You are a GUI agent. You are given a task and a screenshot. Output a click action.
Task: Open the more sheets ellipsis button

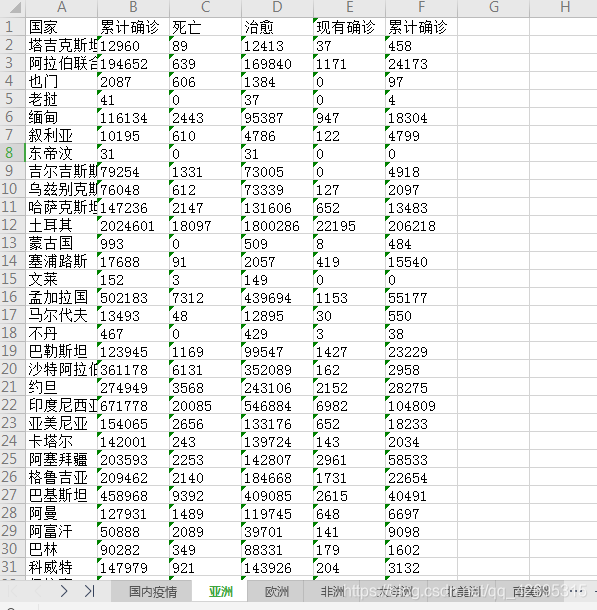[x=576, y=591]
